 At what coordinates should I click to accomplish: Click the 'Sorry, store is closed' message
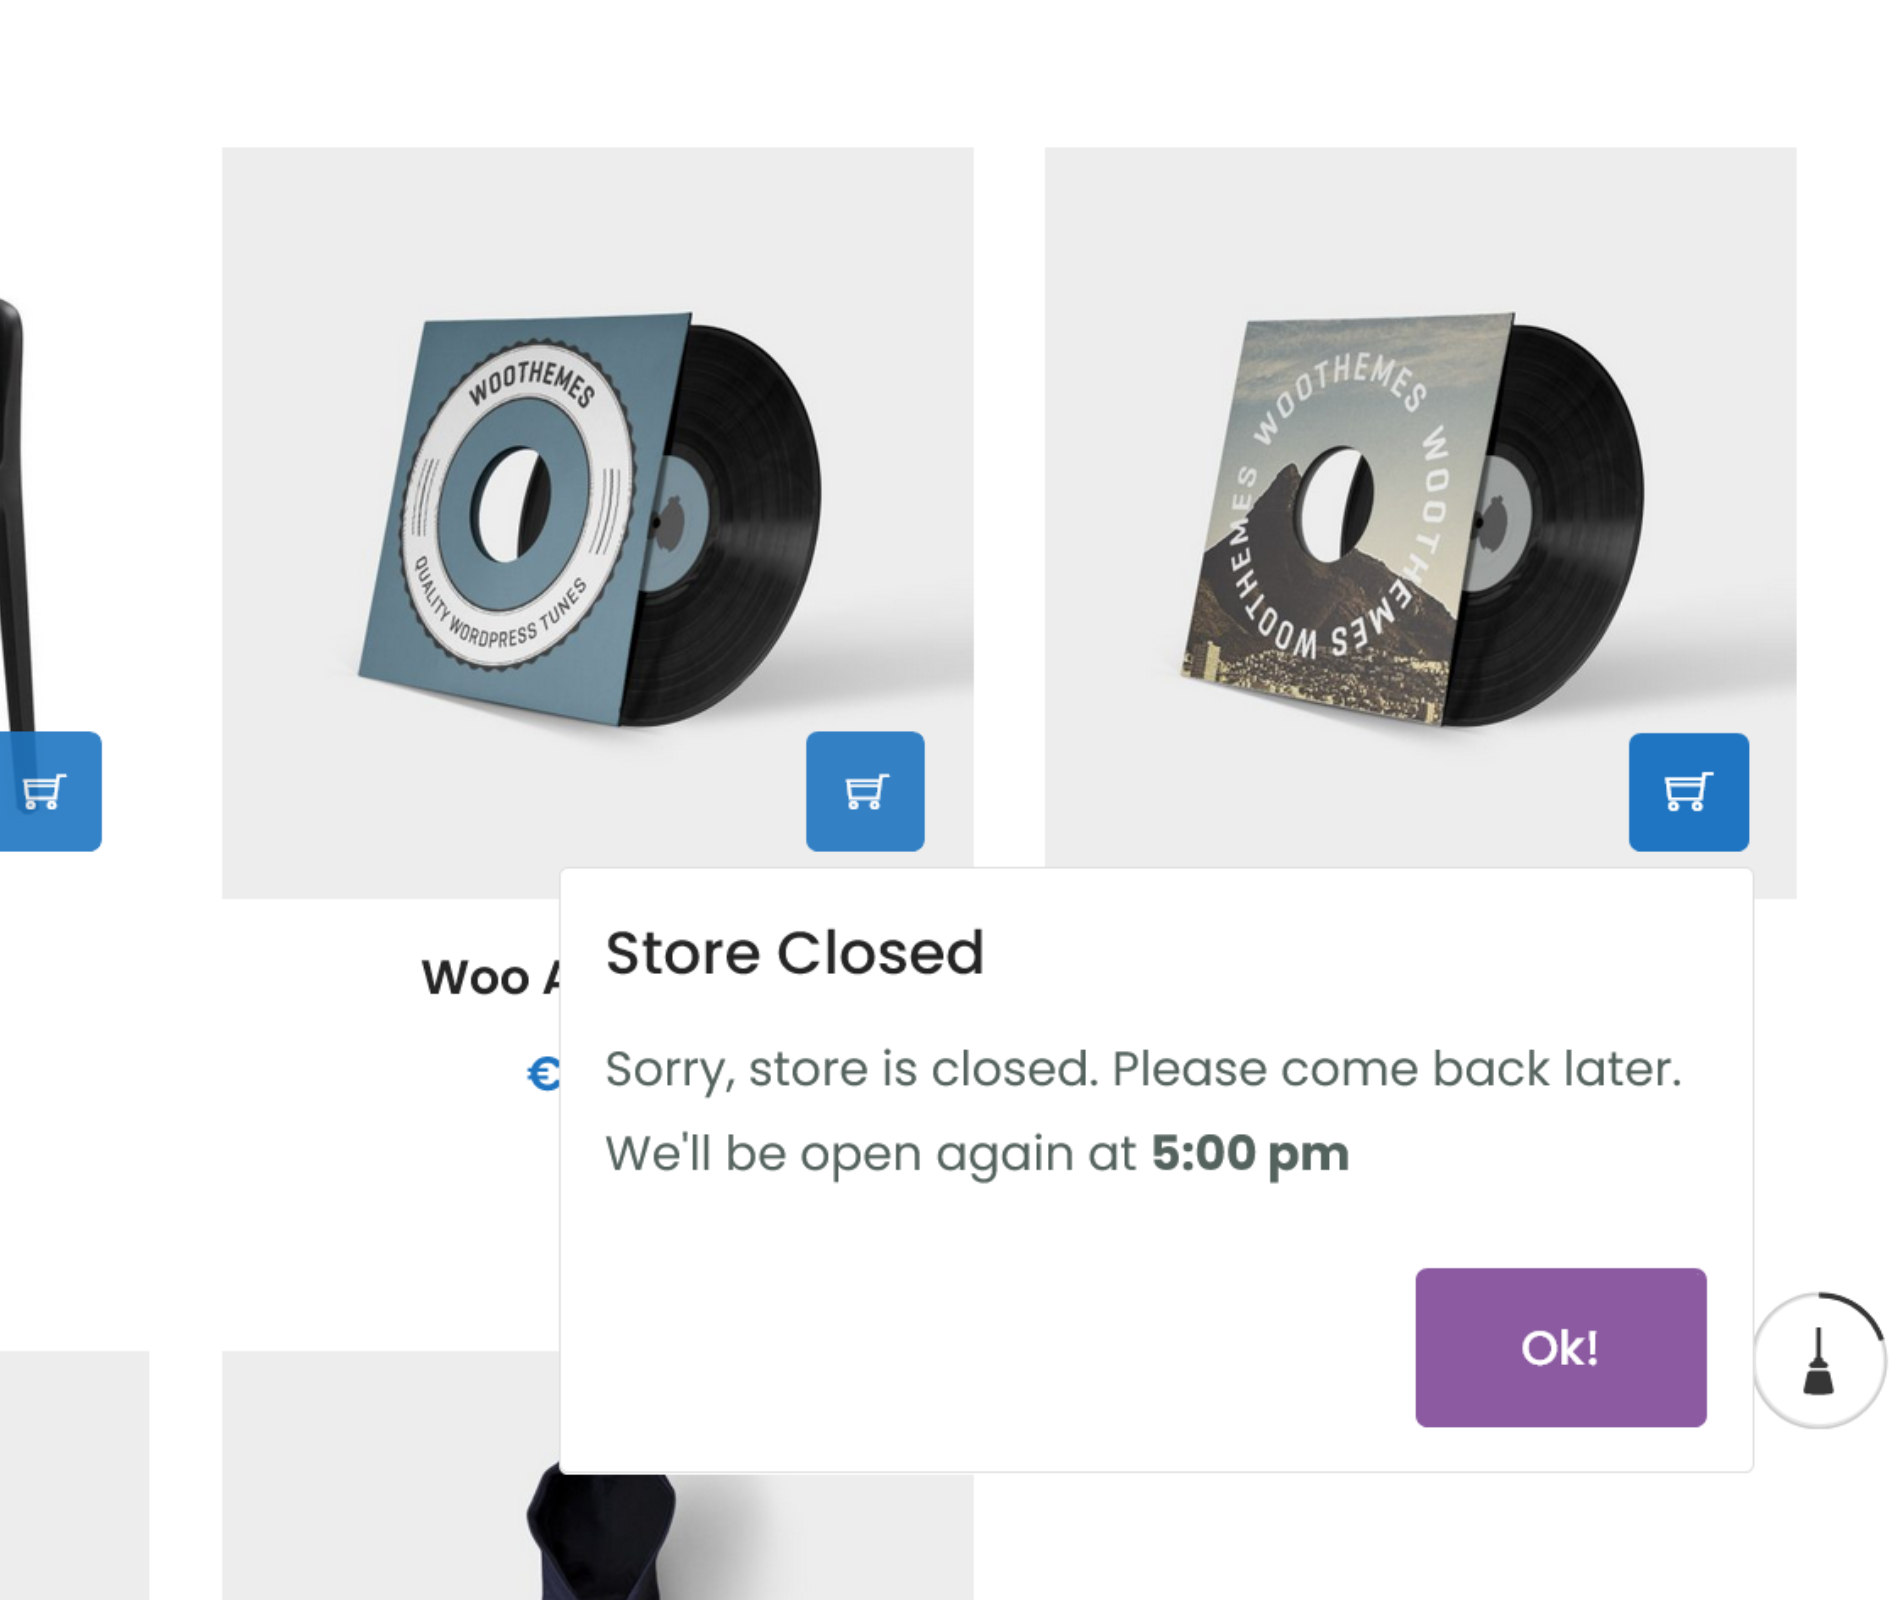[1143, 1069]
